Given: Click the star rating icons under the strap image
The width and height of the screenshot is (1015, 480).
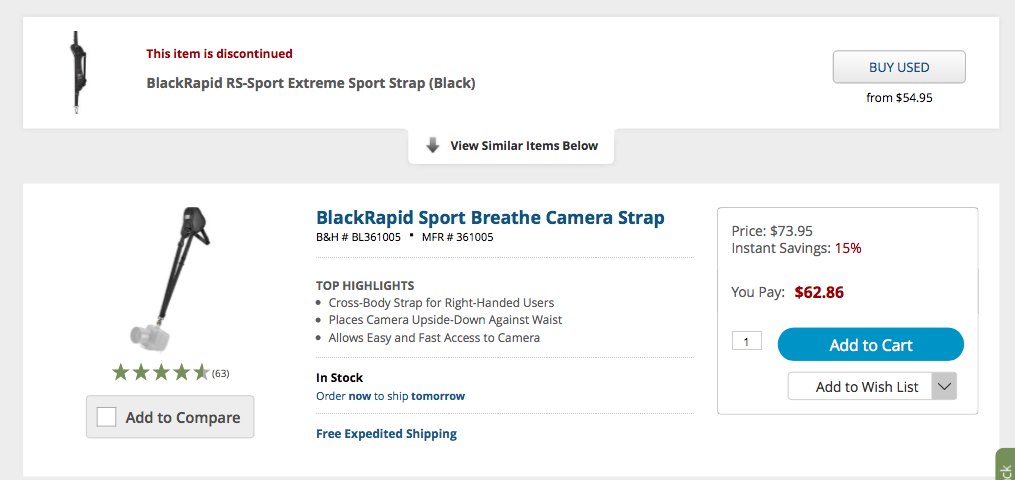Looking at the screenshot, I should pos(160,372).
